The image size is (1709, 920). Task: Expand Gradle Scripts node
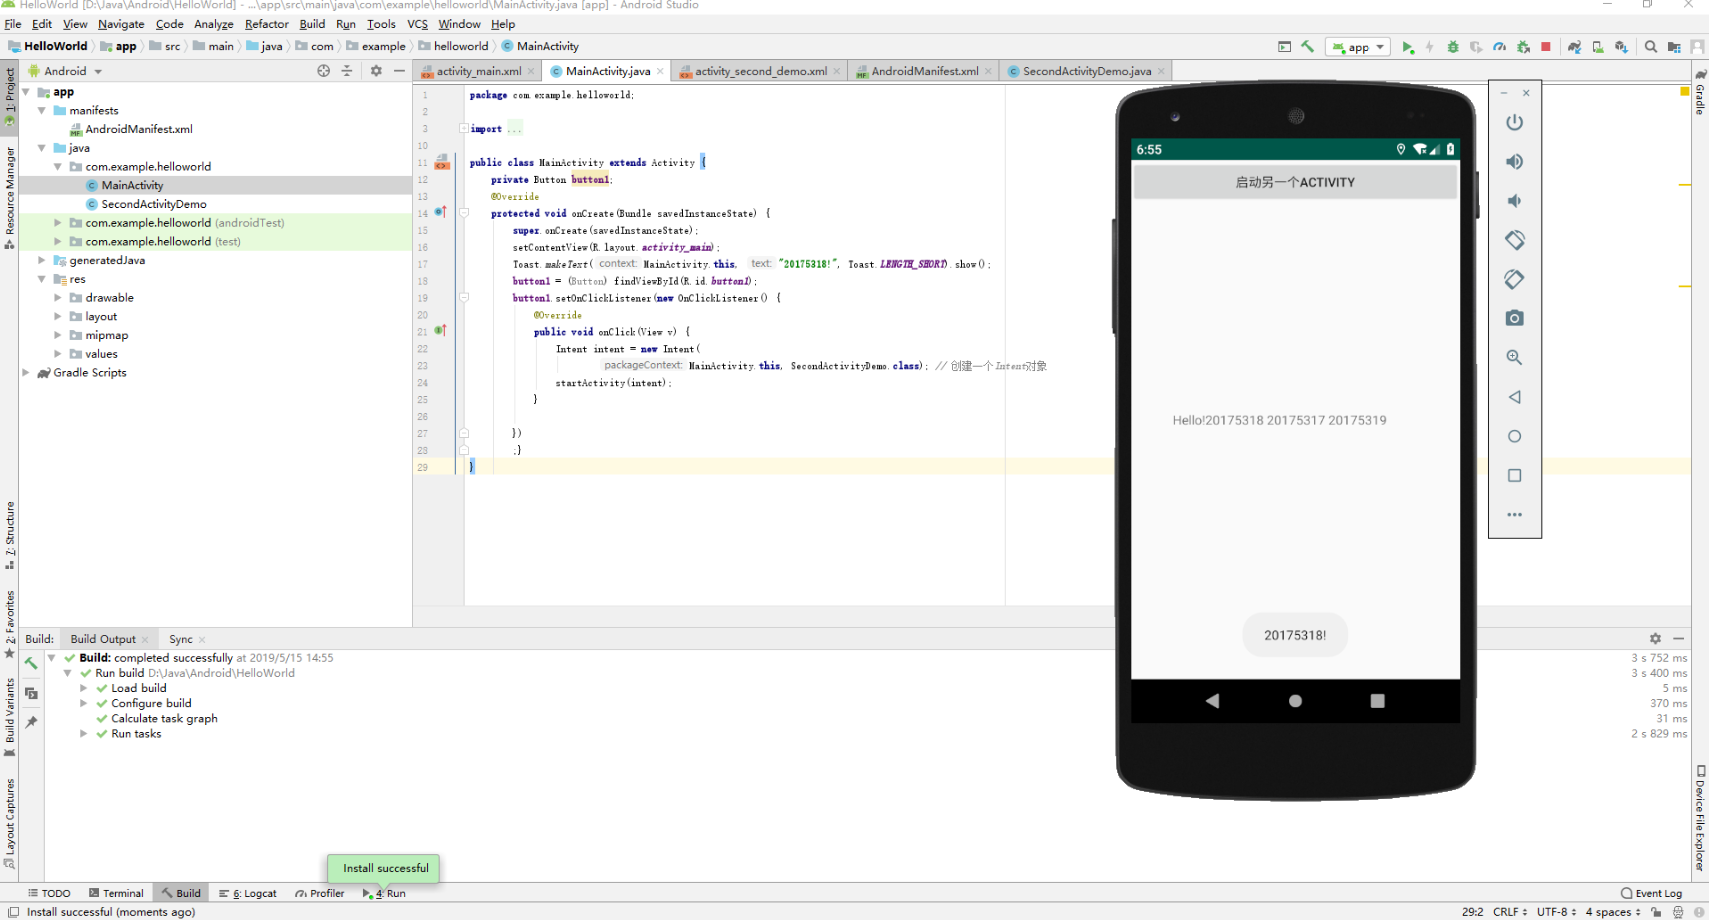point(26,373)
